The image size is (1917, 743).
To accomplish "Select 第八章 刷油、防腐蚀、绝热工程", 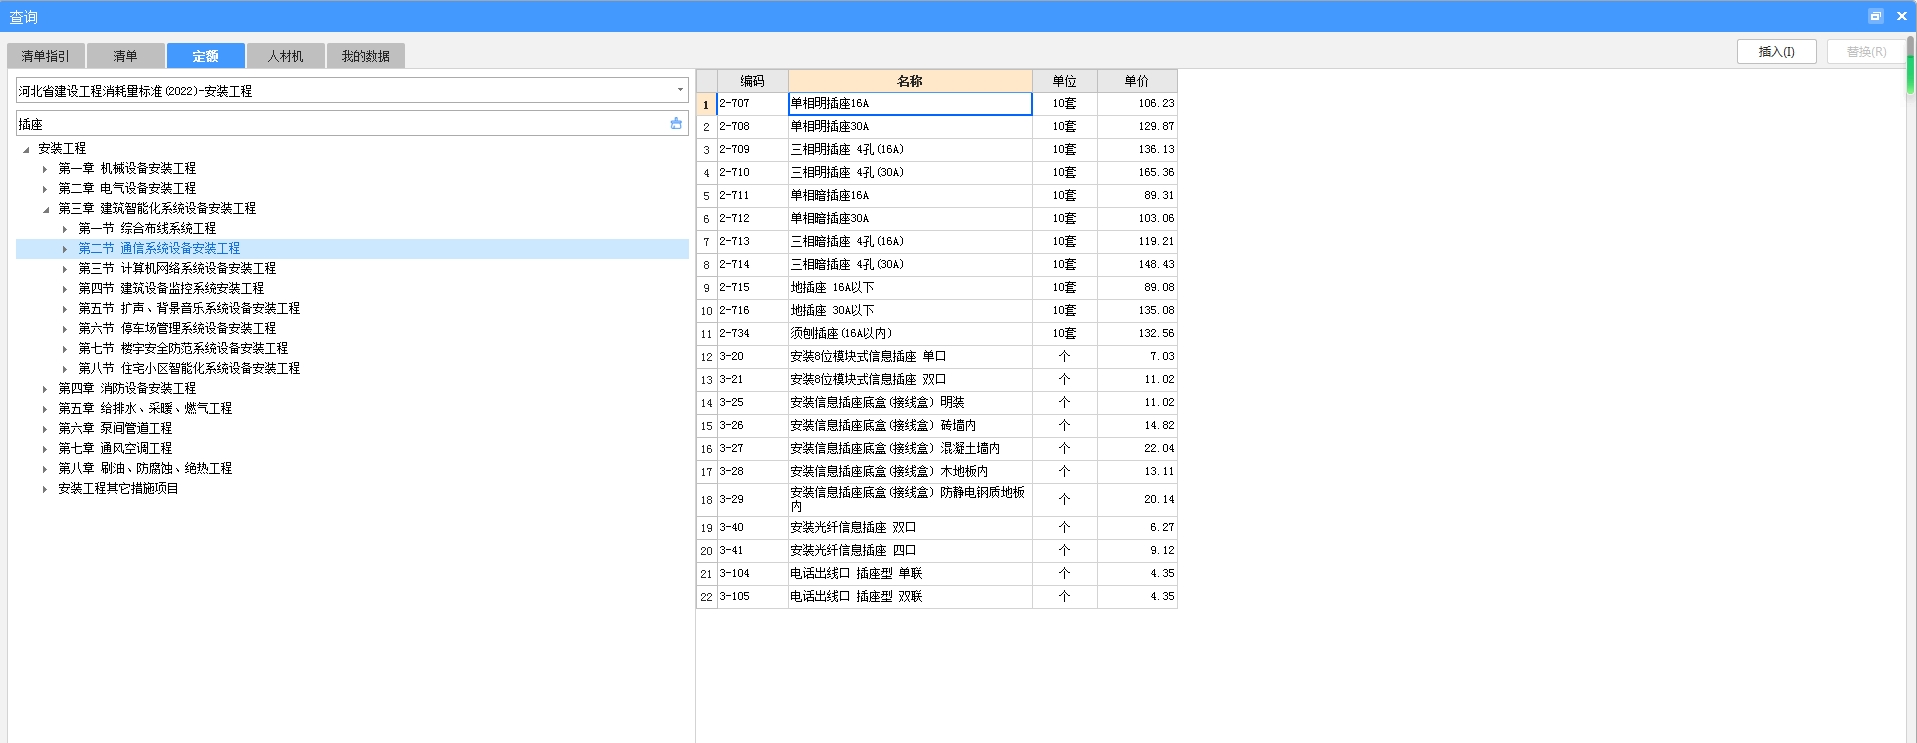I will (x=145, y=468).
